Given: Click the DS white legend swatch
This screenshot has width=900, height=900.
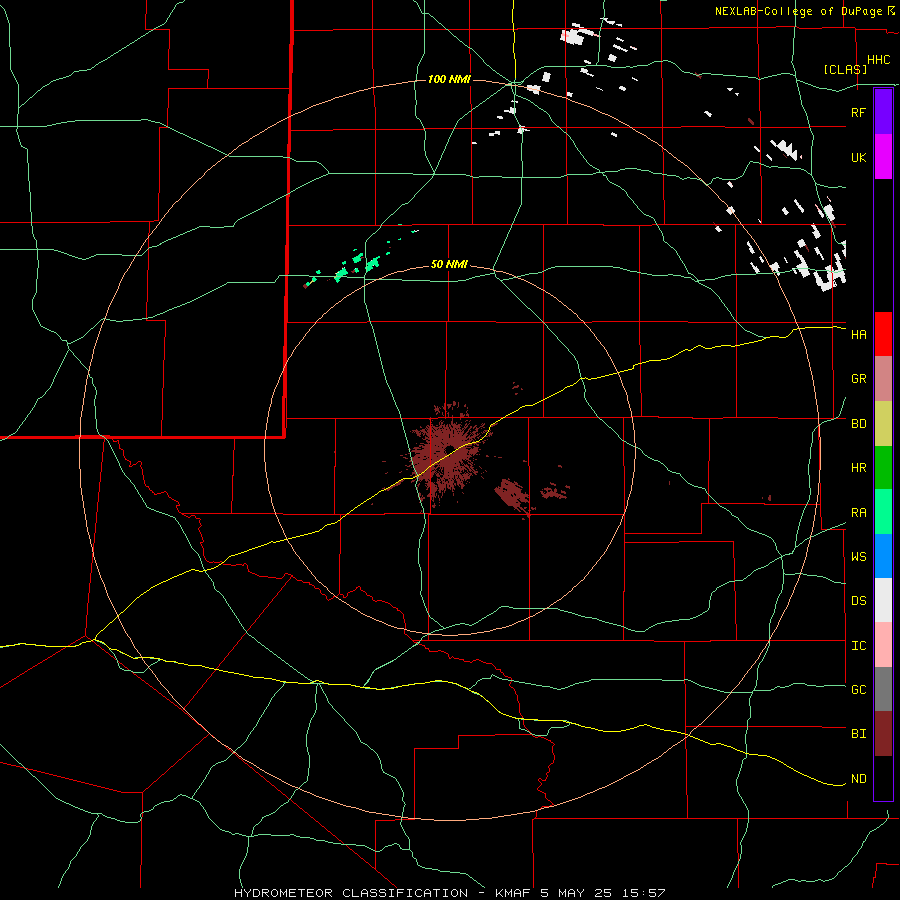Looking at the screenshot, I should coord(883,600).
